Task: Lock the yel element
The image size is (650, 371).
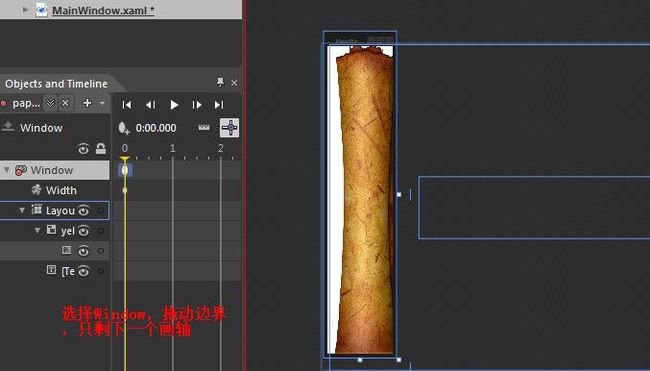Action: click(x=100, y=230)
